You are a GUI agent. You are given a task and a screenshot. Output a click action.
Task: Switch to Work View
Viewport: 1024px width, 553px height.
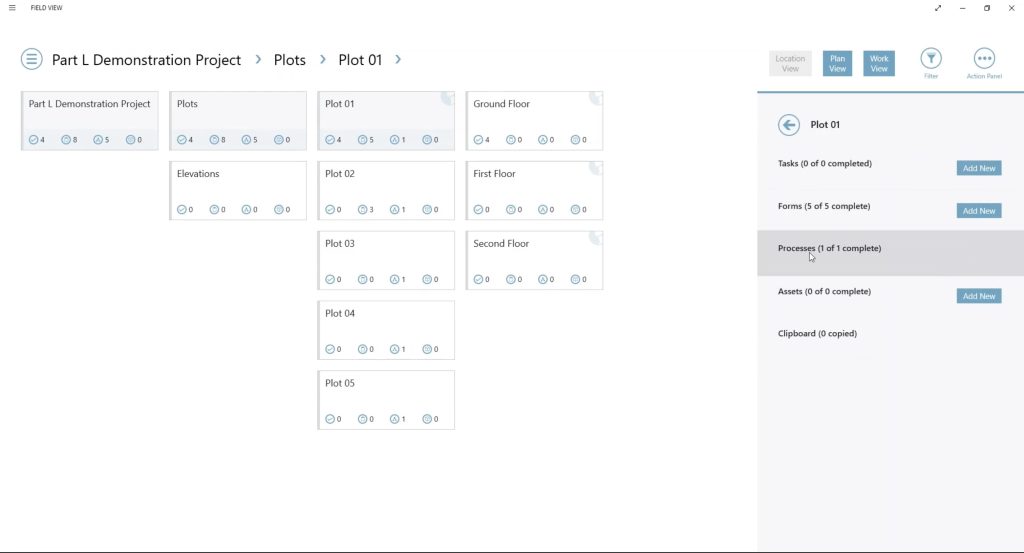coord(879,64)
